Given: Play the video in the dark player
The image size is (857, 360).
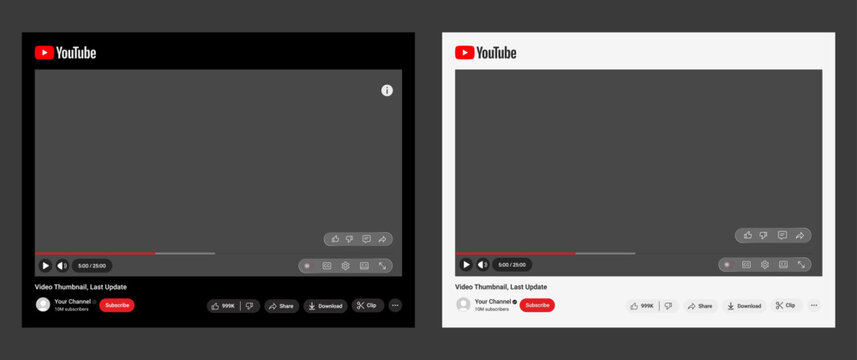Looking at the screenshot, I should click(x=45, y=266).
